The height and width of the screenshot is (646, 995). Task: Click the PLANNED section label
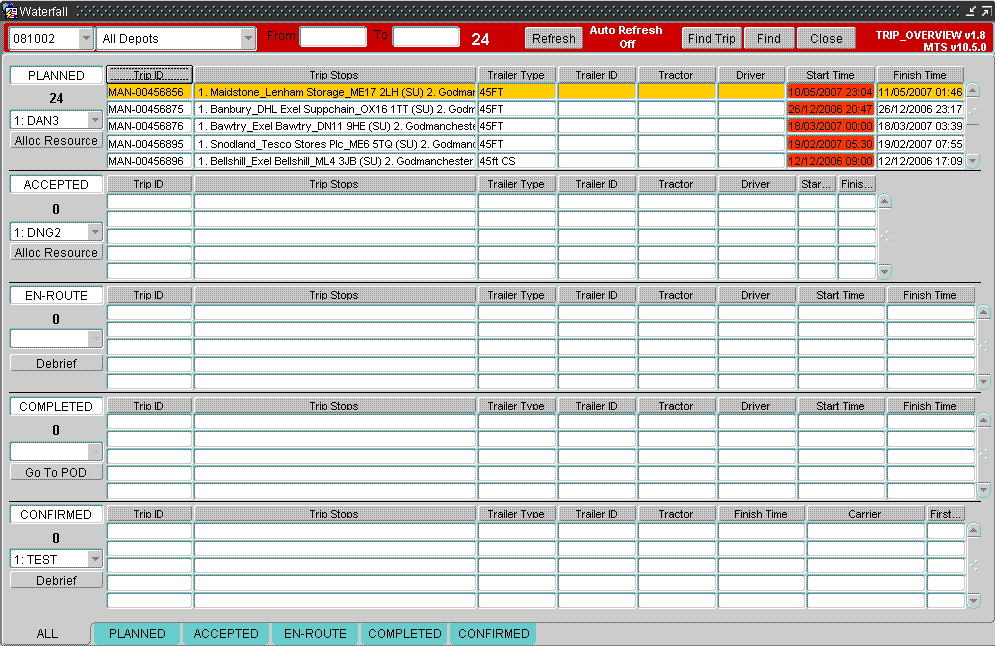coord(56,76)
